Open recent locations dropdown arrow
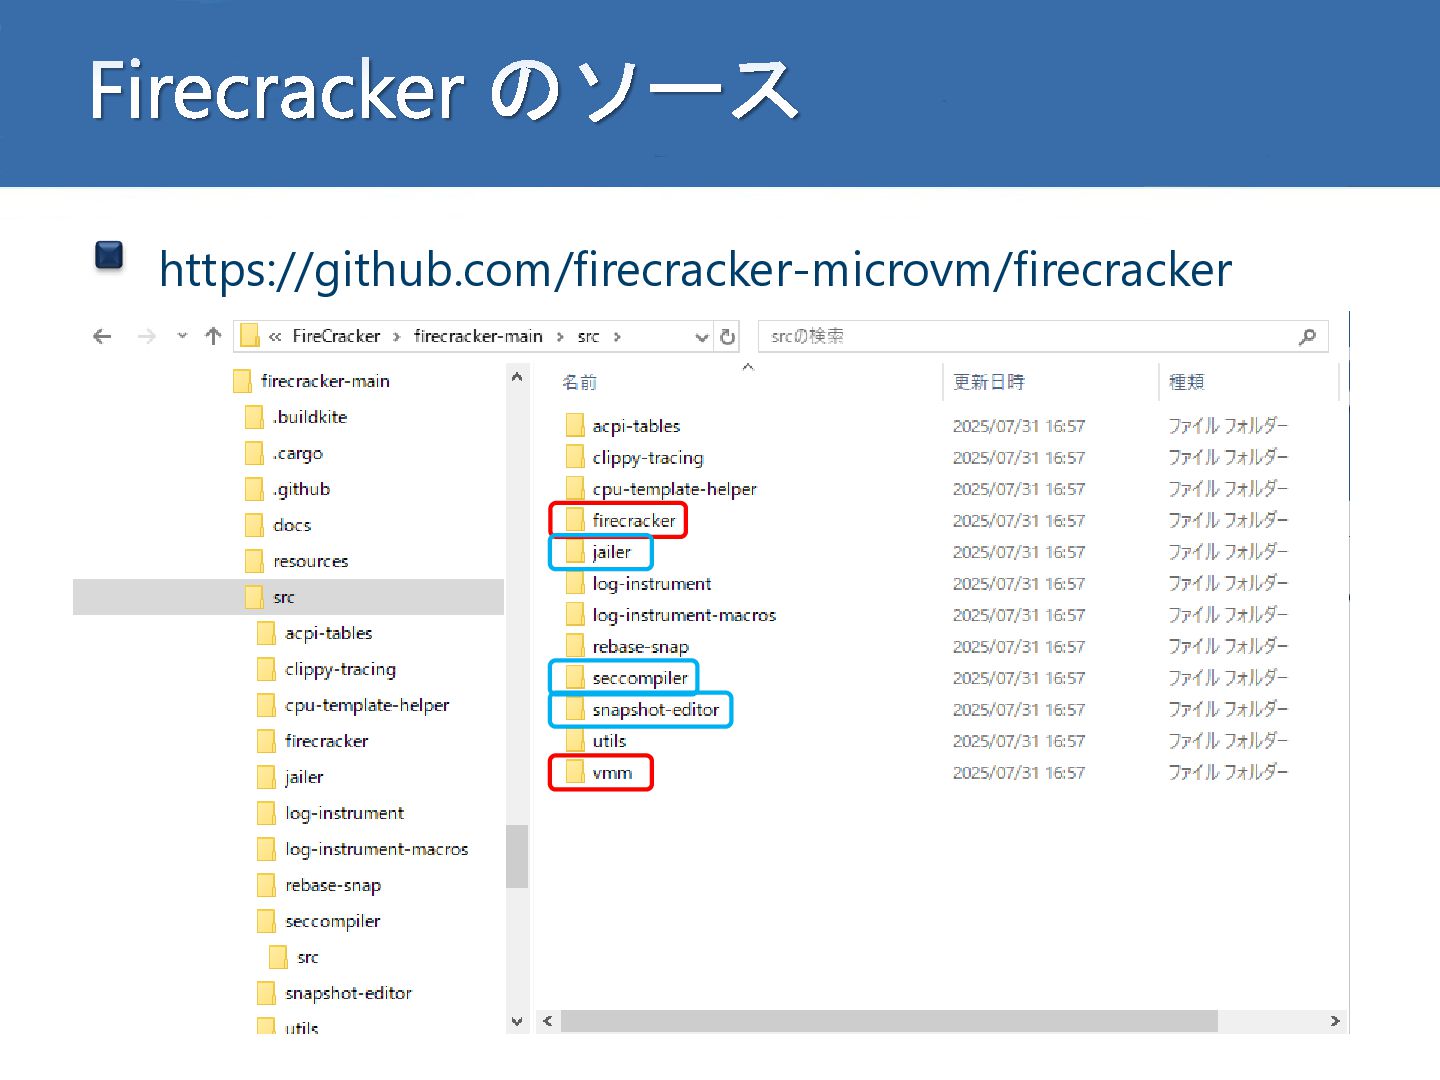Viewport: 1440px width, 1080px height. (182, 336)
